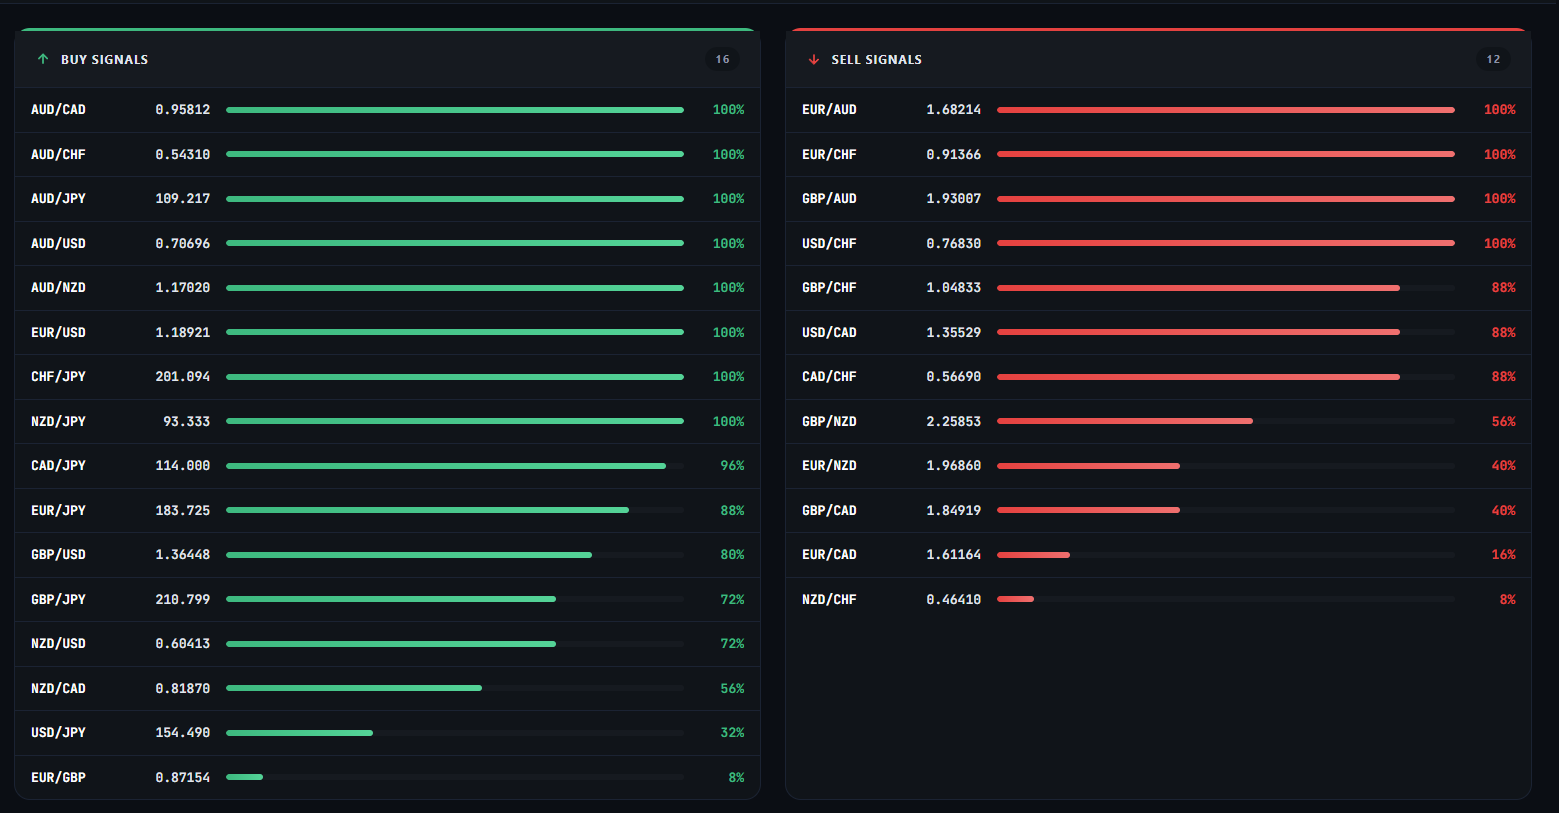Click the EUR/JPY price 183.725
Image resolution: width=1559 pixels, height=813 pixels.
point(182,510)
